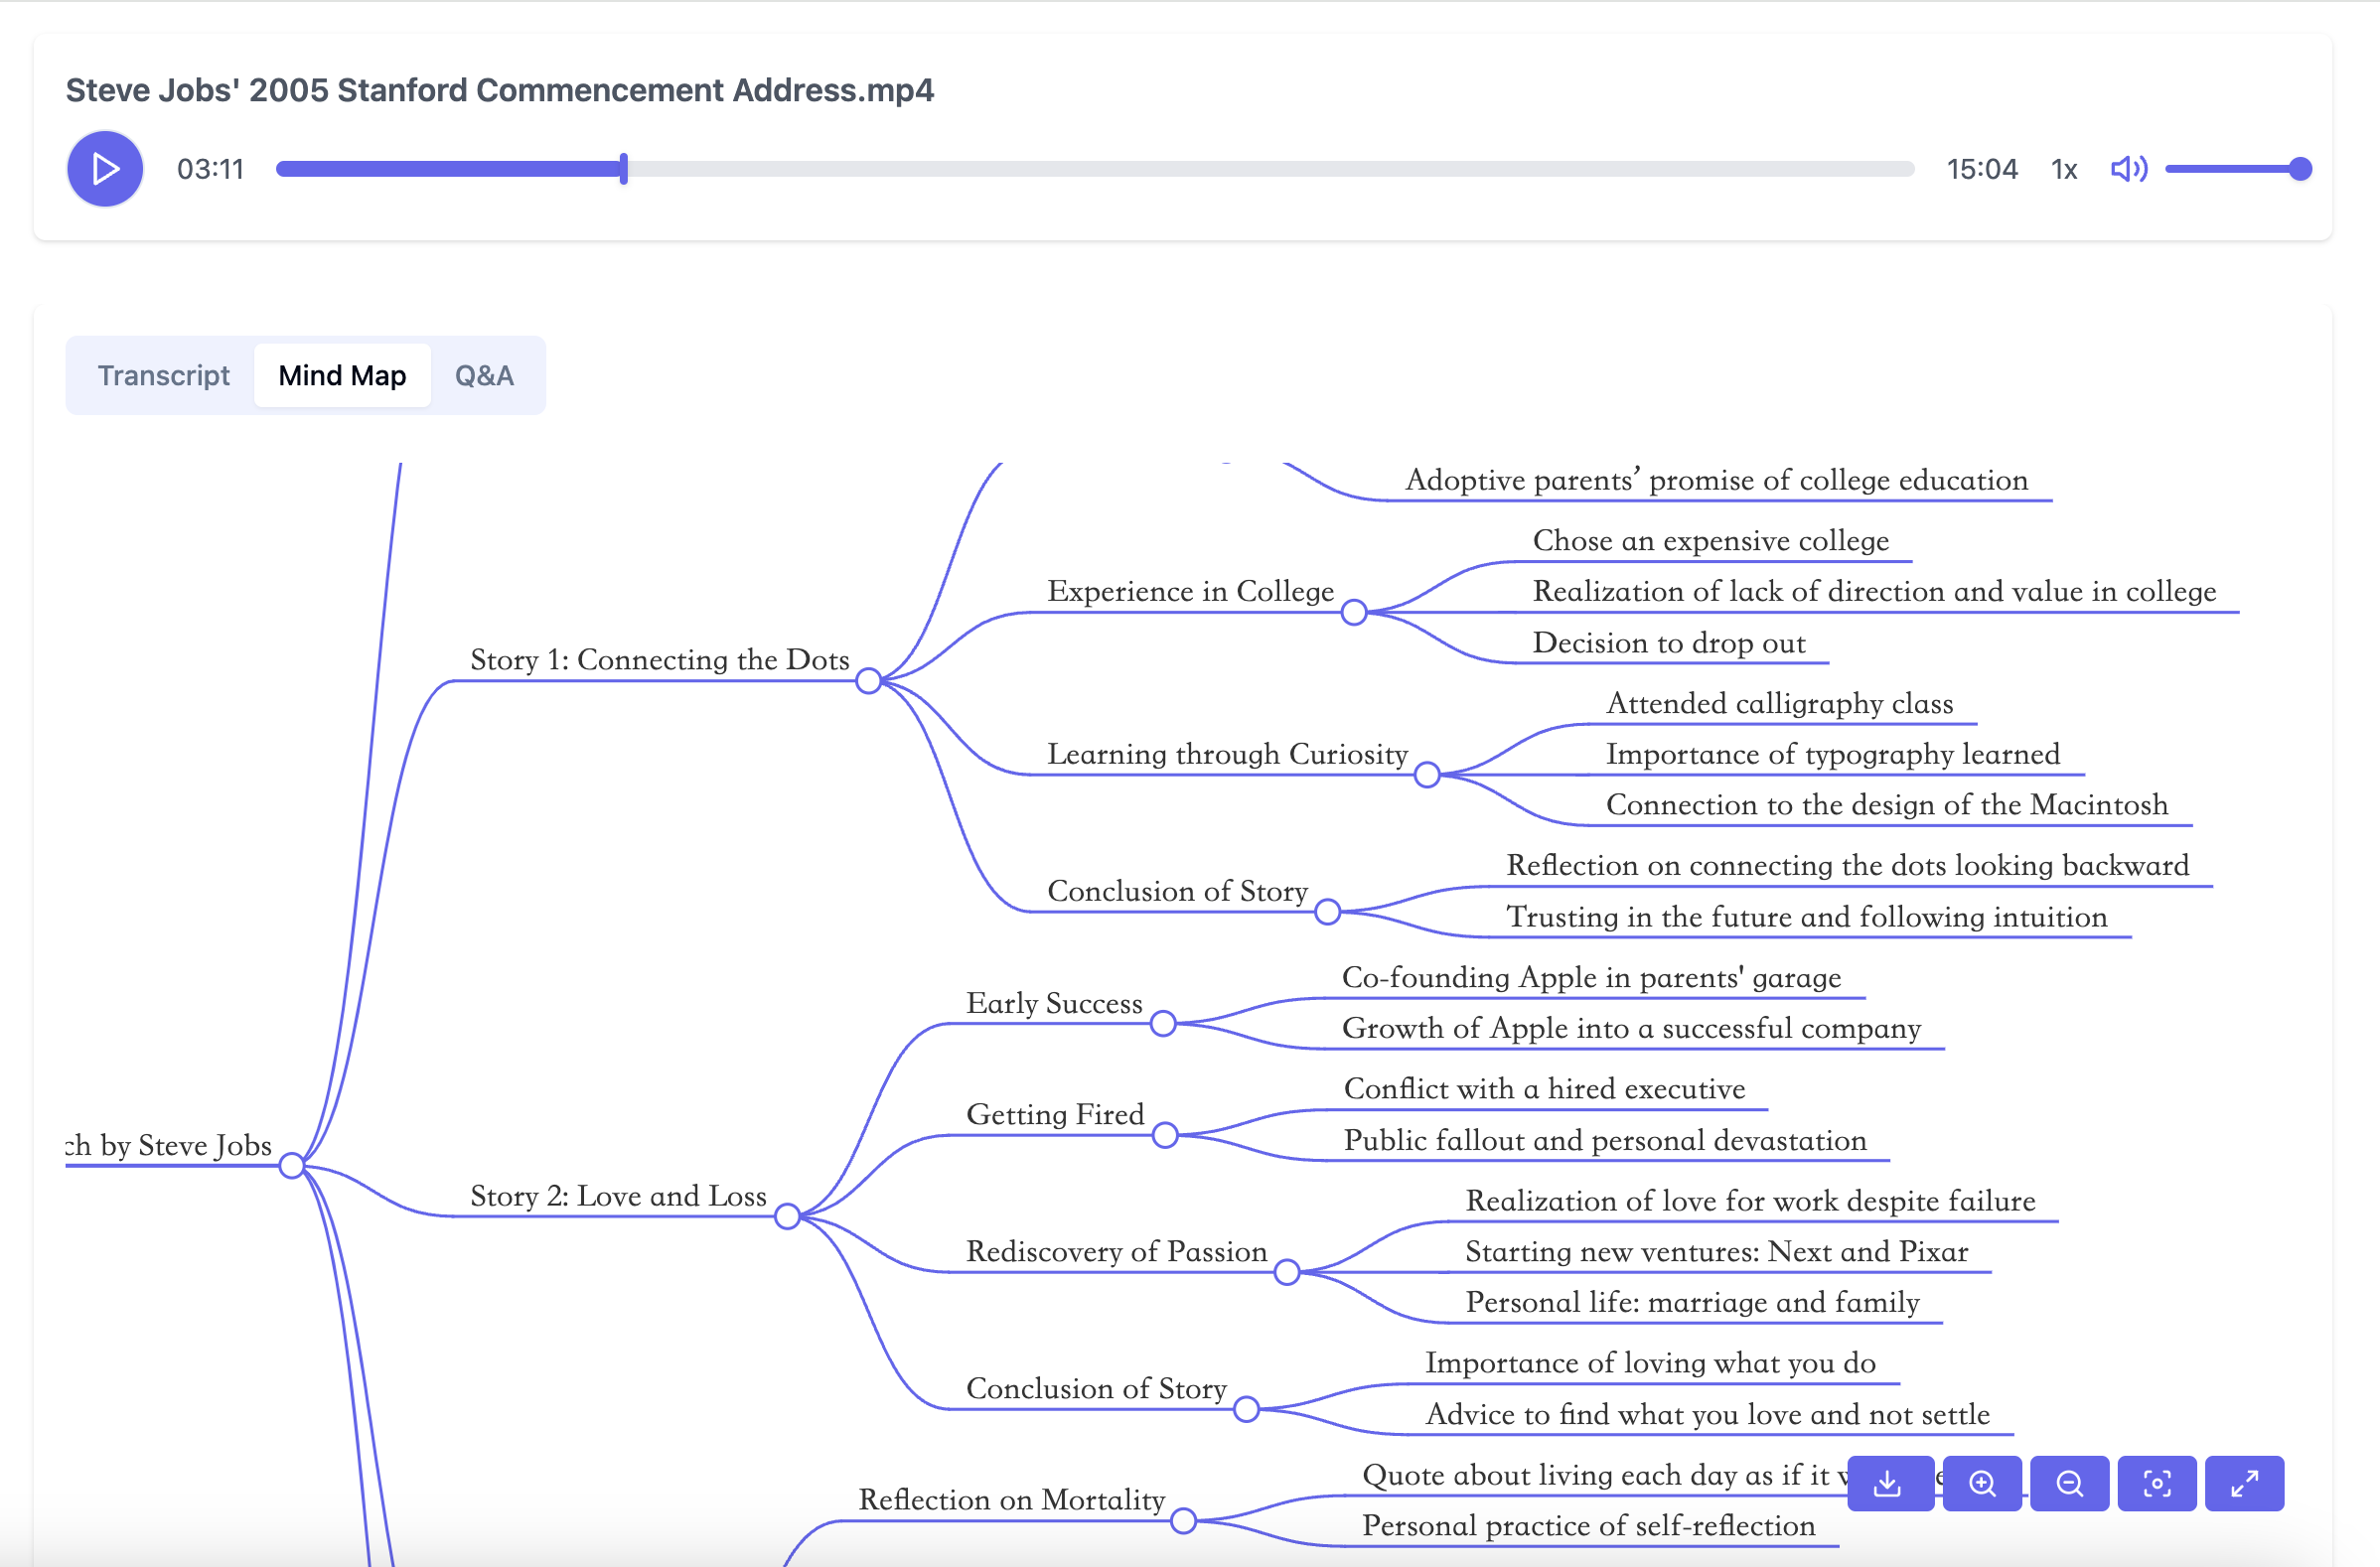Expand mind map to fullscreen
The height and width of the screenshot is (1567, 2380).
(2244, 1483)
